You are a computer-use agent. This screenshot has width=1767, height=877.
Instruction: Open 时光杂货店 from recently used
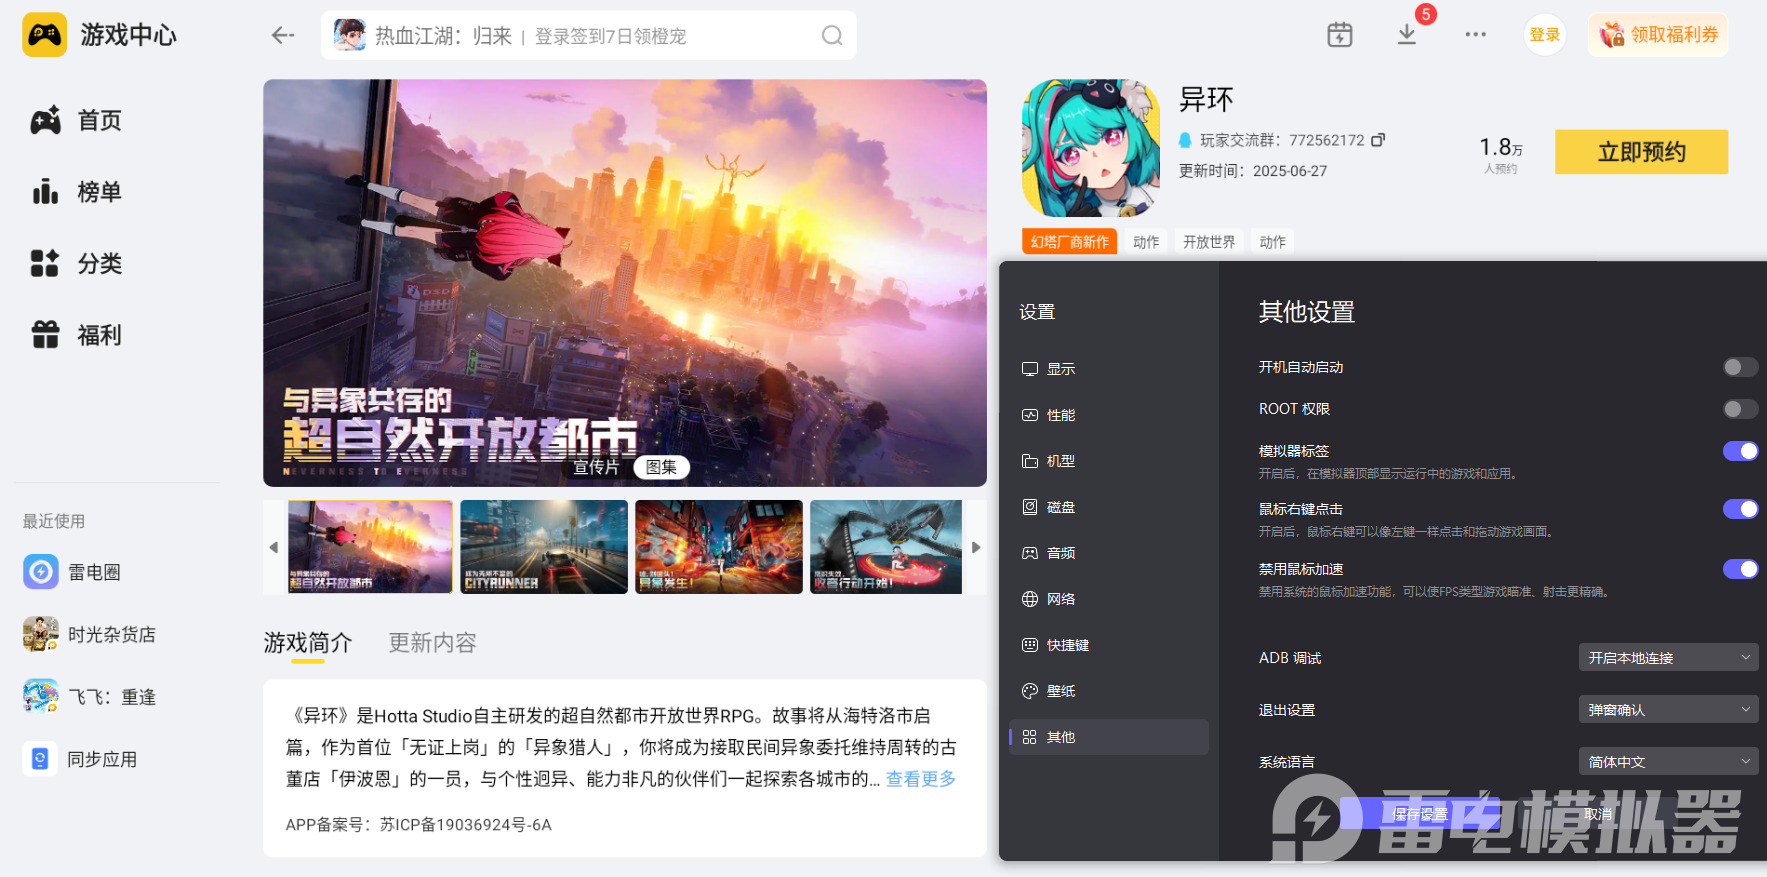[x=90, y=634]
